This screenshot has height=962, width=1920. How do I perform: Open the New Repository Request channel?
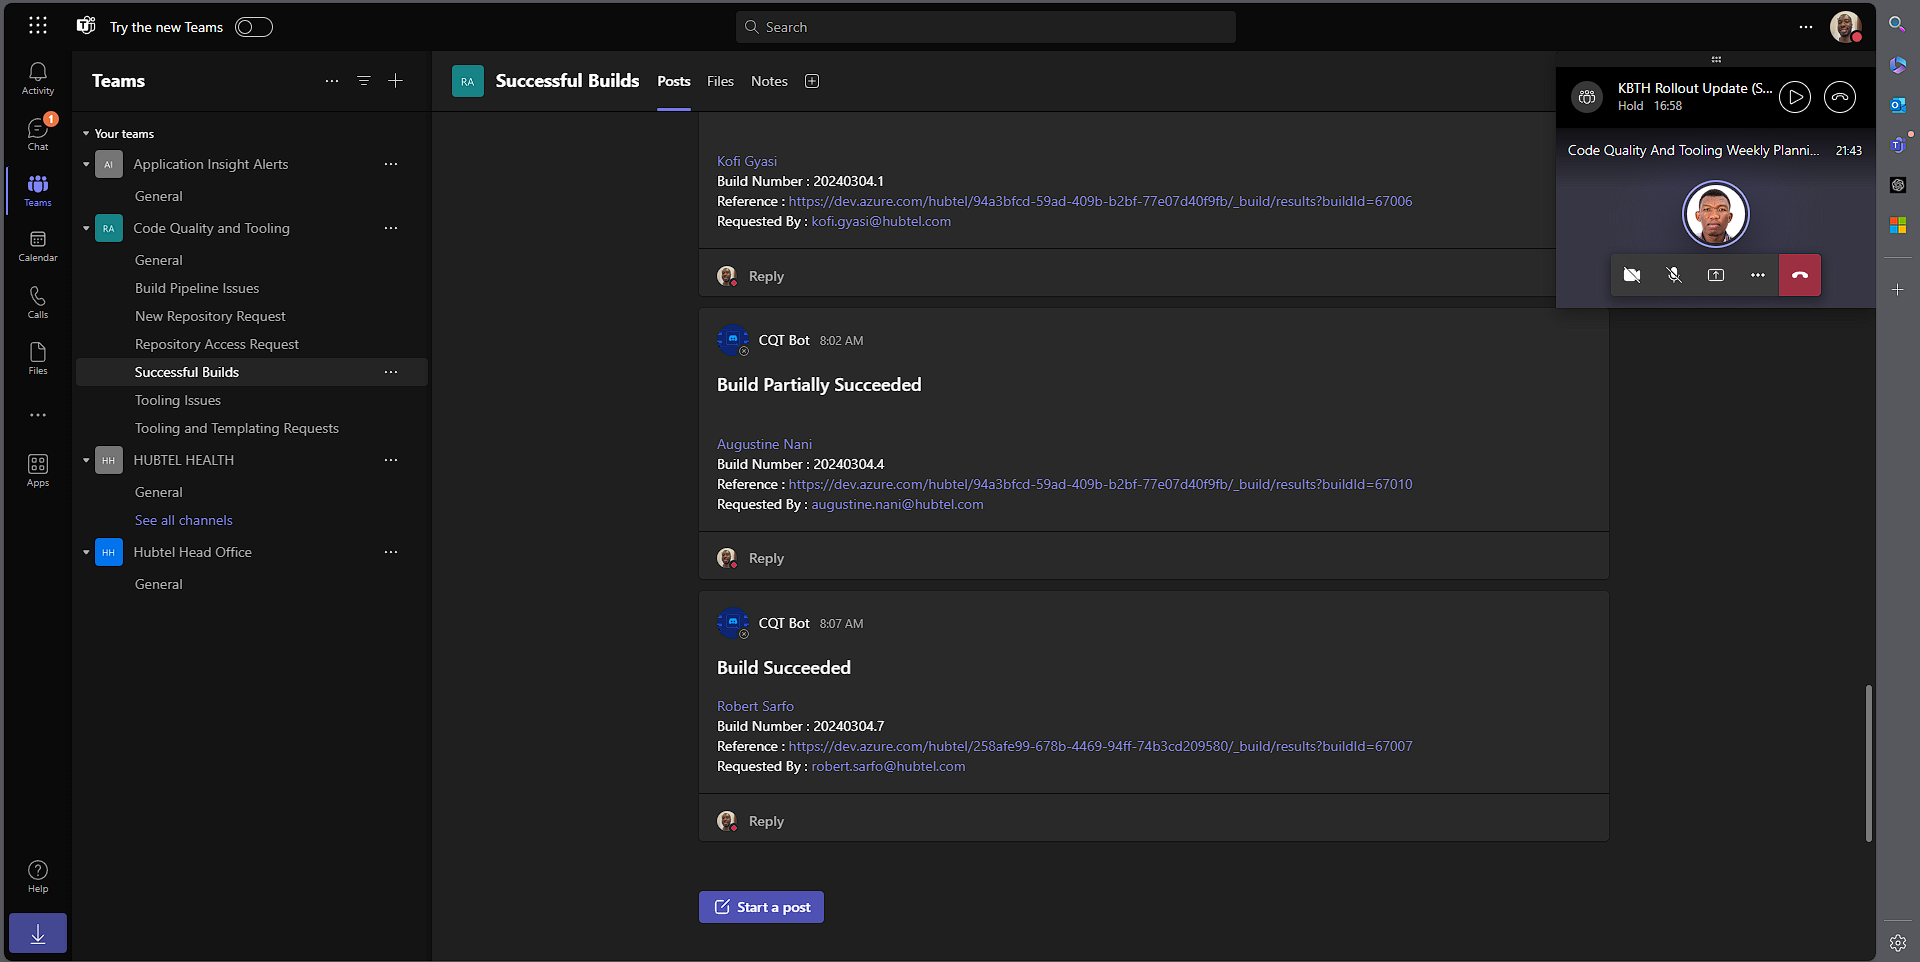pyautogui.click(x=210, y=316)
